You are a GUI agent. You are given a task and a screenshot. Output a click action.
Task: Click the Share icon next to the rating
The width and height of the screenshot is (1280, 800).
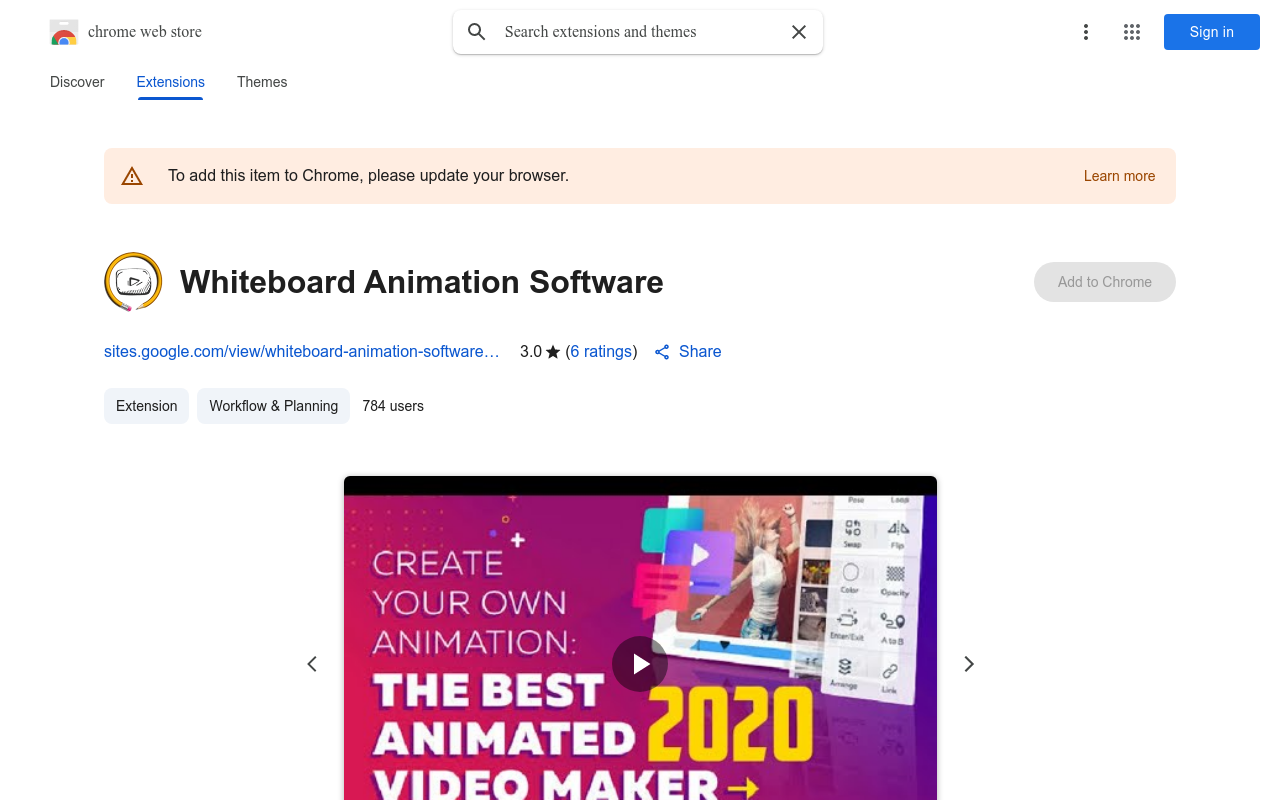(x=661, y=351)
